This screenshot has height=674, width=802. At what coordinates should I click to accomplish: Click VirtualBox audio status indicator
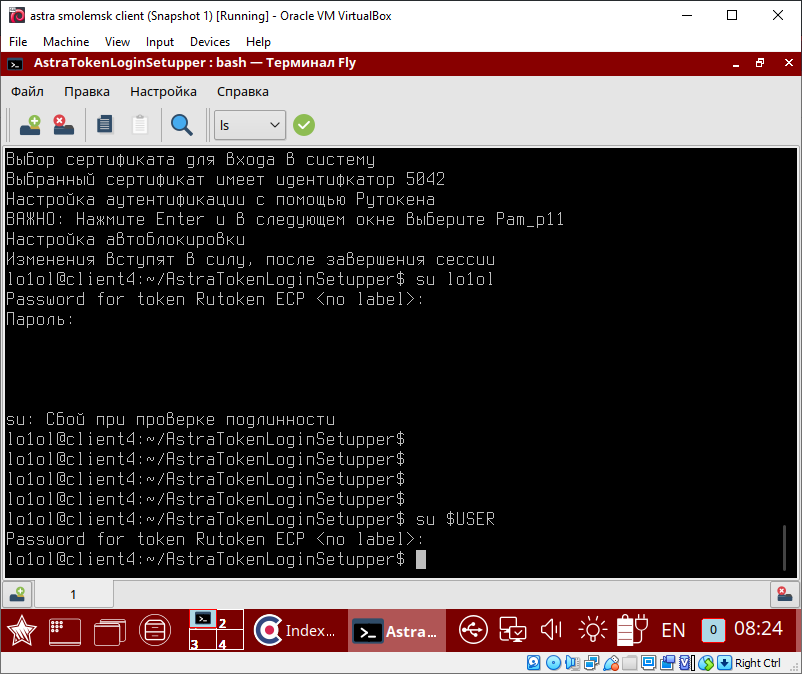(572, 663)
